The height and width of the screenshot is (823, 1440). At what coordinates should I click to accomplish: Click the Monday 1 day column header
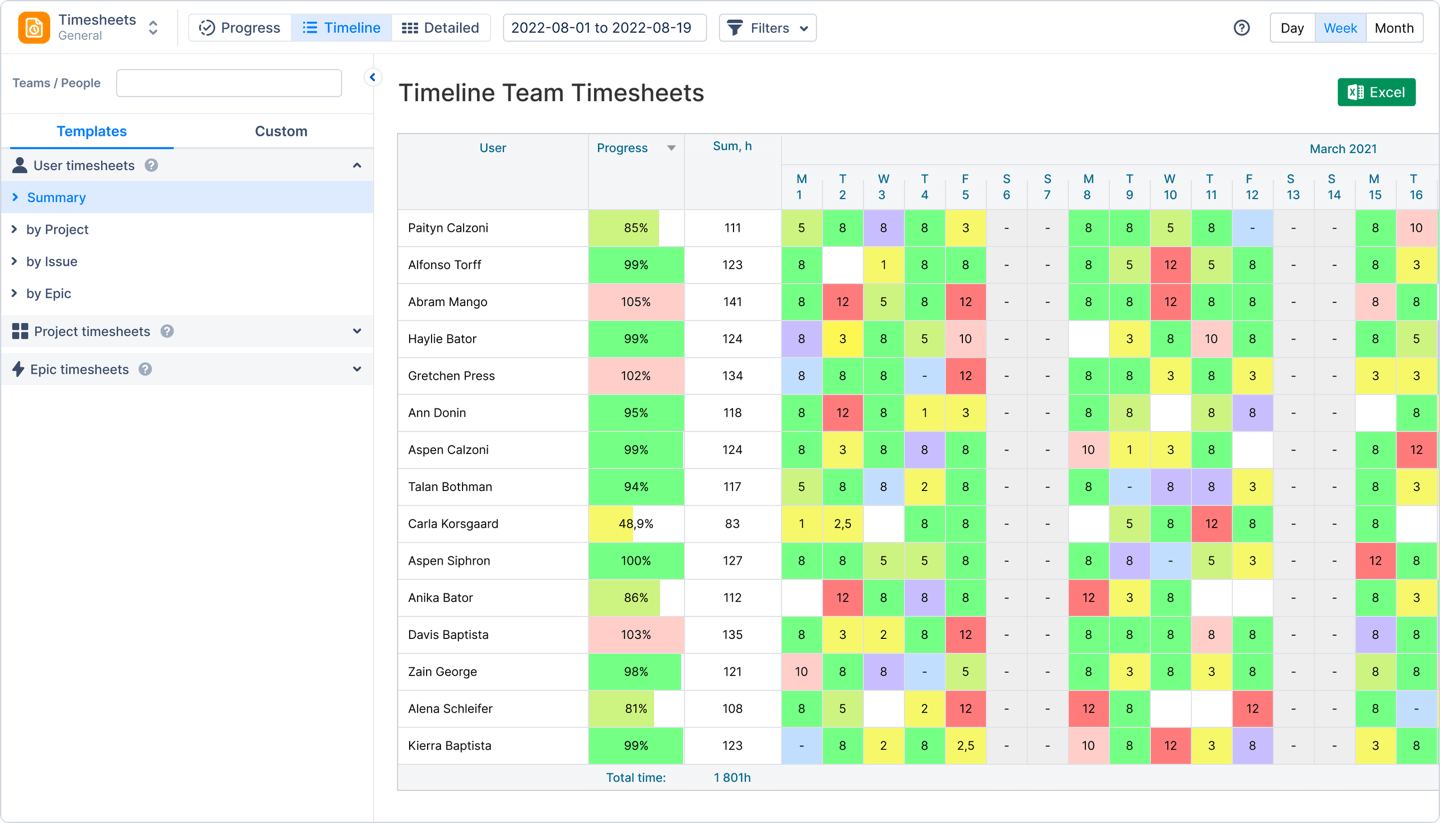point(801,187)
